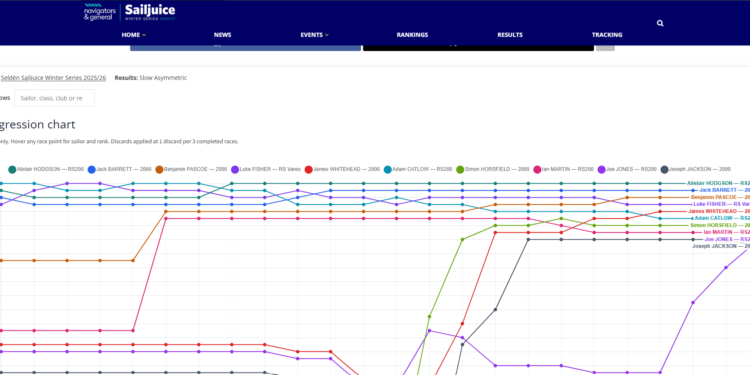The width and height of the screenshot is (750, 375).
Task: Click Luke FISHER line-end label at chart right
Action: click(721, 204)
